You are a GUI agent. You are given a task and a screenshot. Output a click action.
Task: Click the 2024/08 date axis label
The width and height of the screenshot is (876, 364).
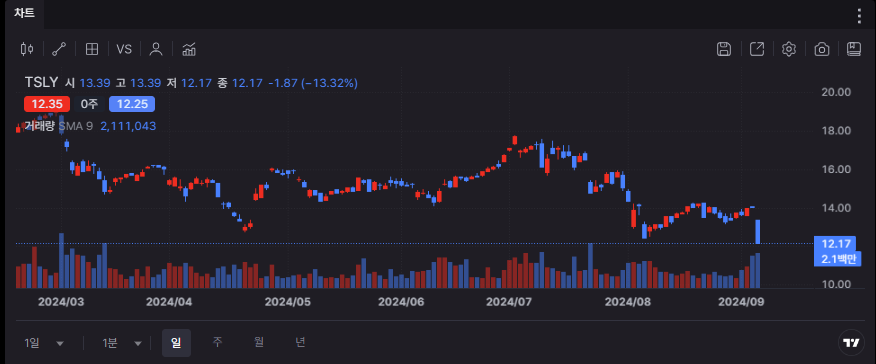click(x=628, y=302)
